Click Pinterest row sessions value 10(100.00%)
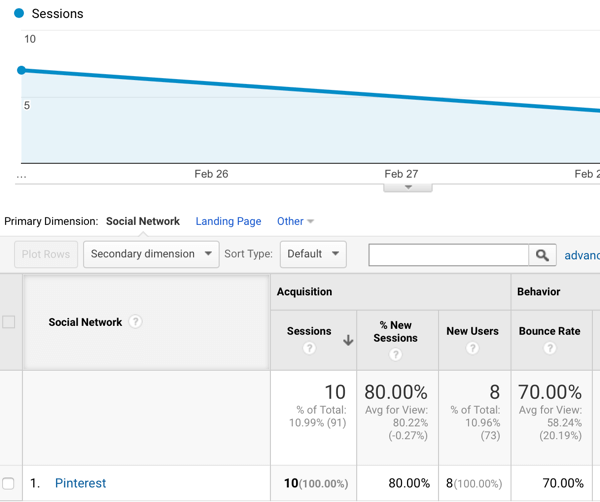 point(316,483)
